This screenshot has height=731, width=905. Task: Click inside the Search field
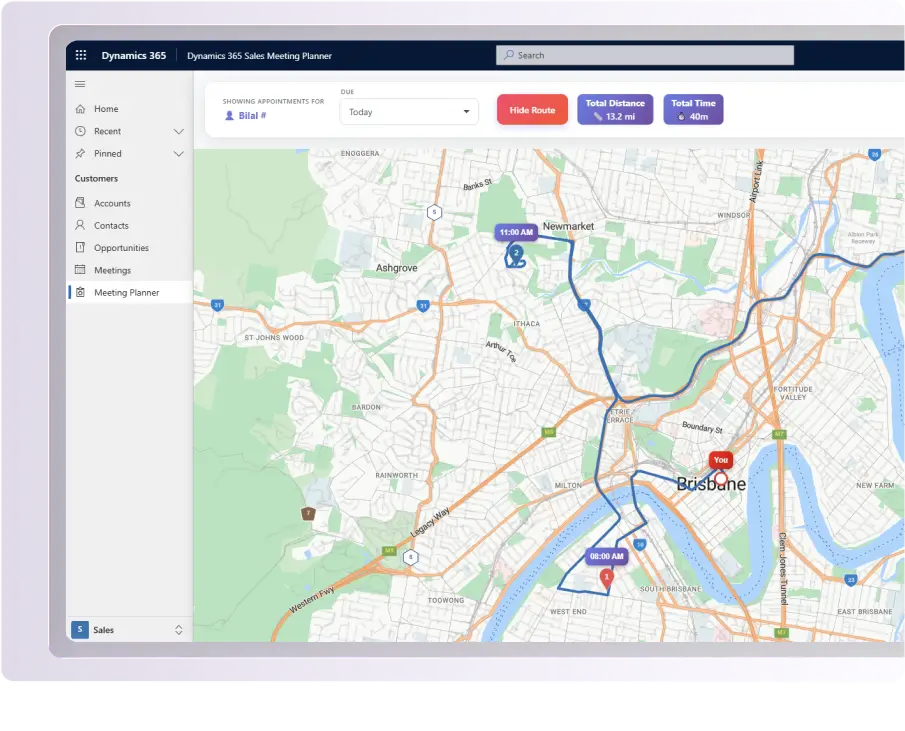pos(645,55)
